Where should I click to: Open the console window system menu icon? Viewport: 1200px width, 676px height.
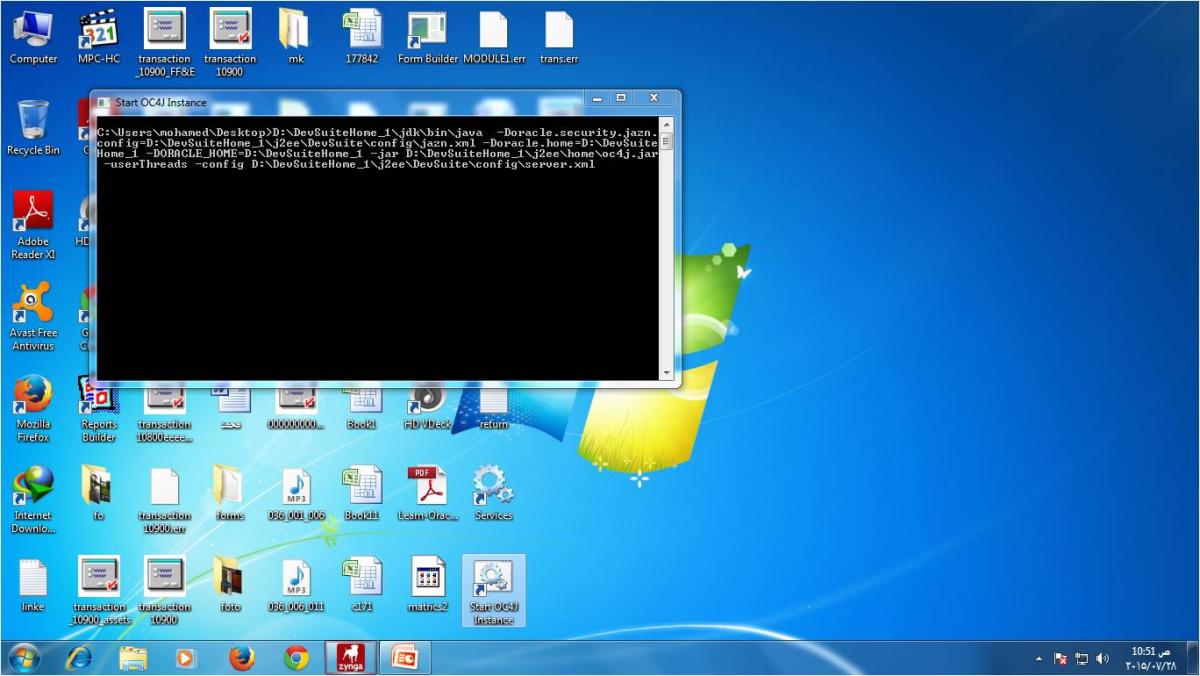pos(103,102)
